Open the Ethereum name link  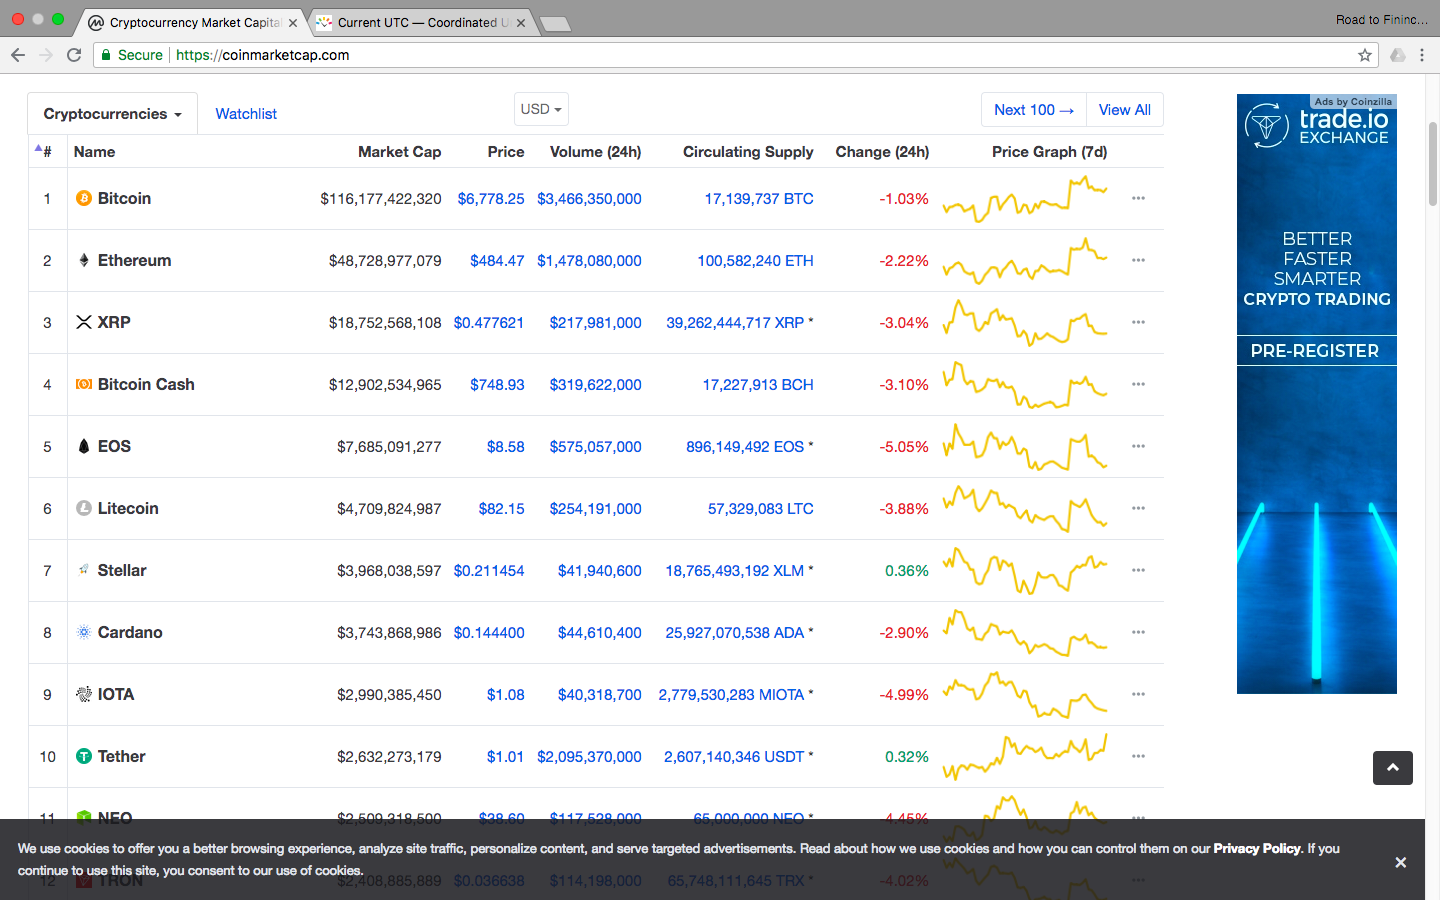pos(134,260)
